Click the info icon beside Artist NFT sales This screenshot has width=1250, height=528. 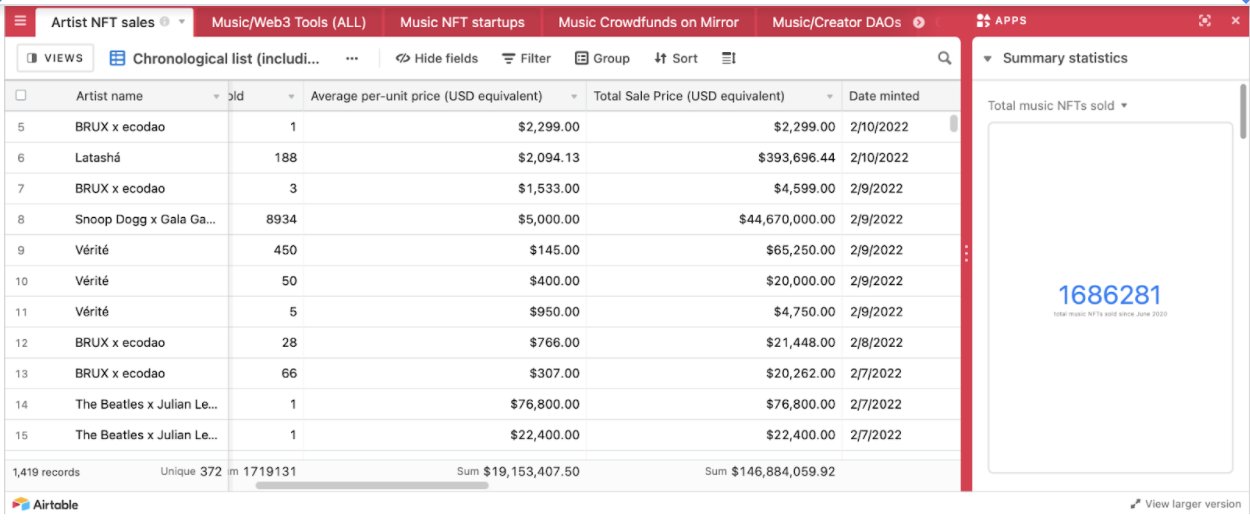pyautogui.click(x=164, y=21)
